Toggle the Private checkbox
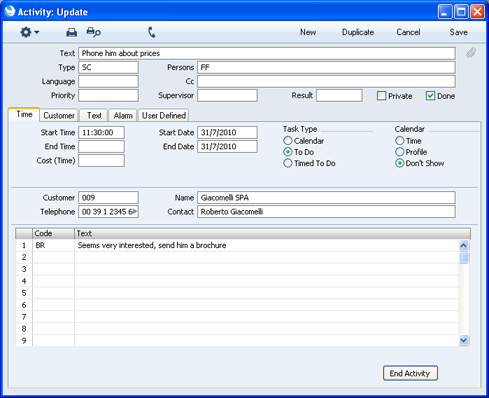 [381, 96]
